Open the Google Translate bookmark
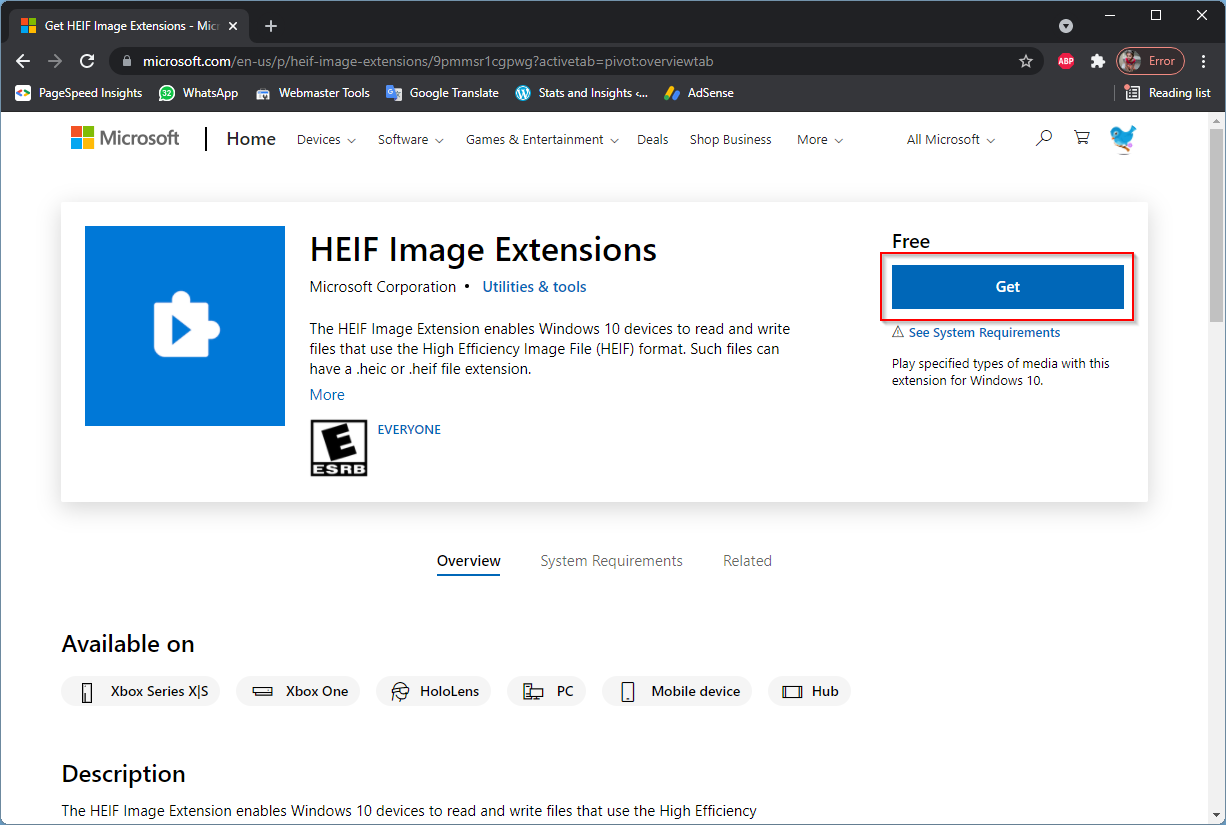This screenshot has width=1226, height=825. 443,93
